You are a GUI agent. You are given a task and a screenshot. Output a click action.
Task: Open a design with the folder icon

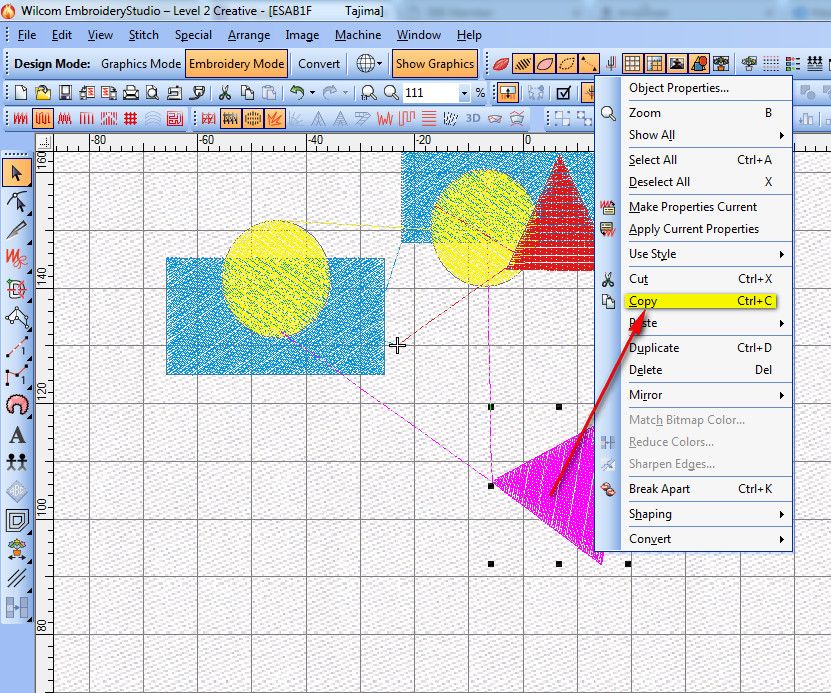tap(43, 93)
